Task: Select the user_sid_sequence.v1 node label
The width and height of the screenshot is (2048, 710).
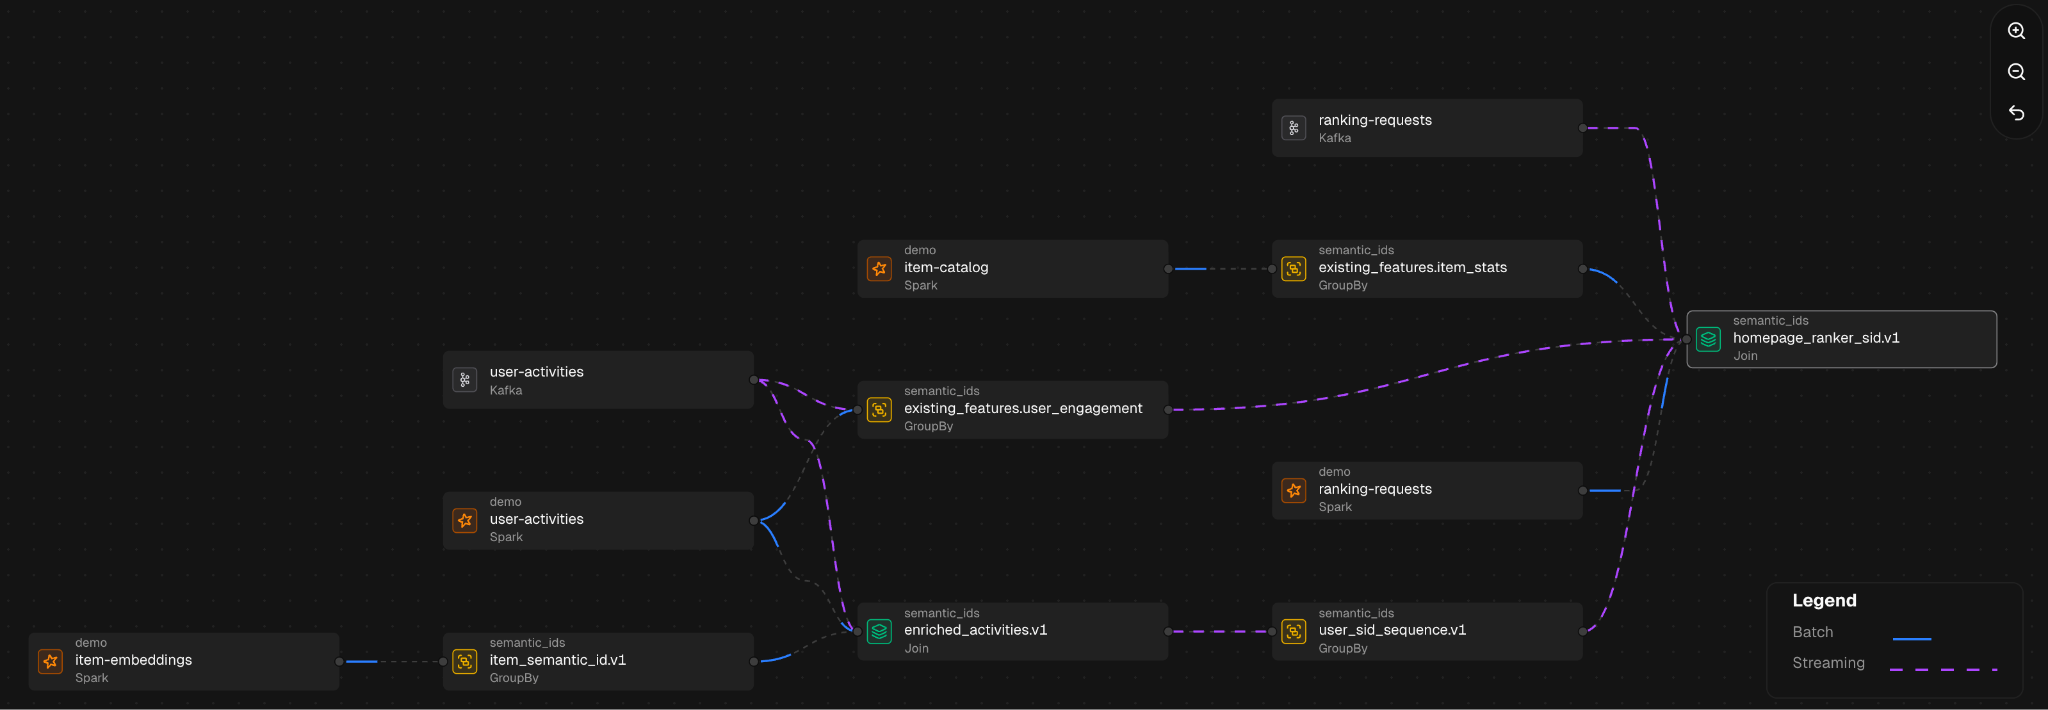Action: click(1392, 630)
